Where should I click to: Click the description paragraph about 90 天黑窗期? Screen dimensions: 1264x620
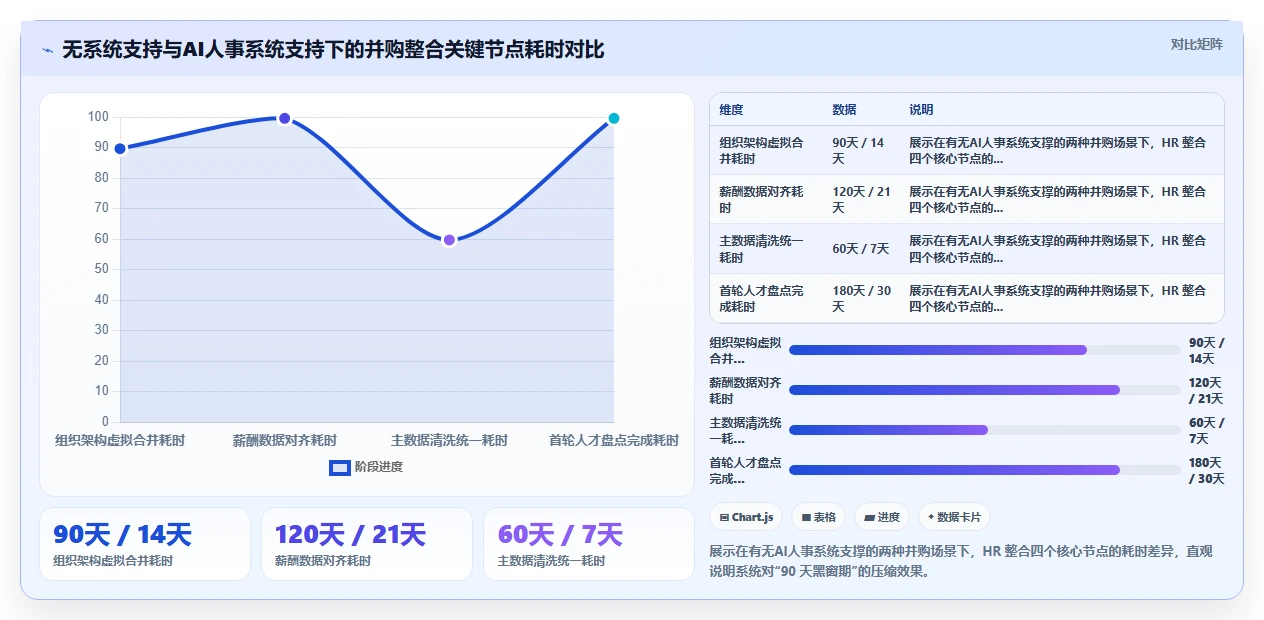961,561
